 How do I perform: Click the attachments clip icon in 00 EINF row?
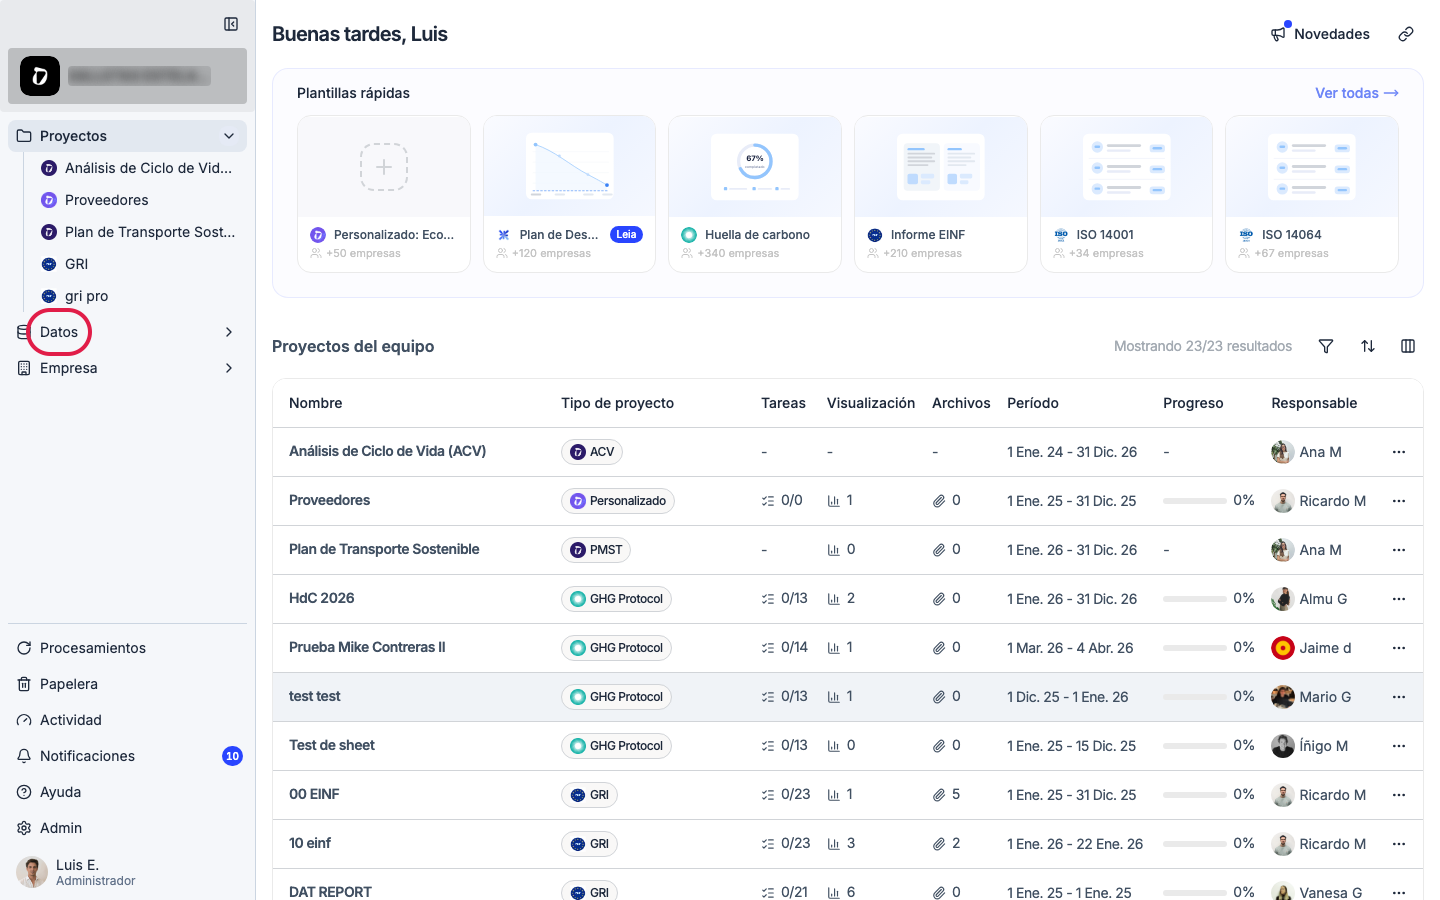pos(939,795)
